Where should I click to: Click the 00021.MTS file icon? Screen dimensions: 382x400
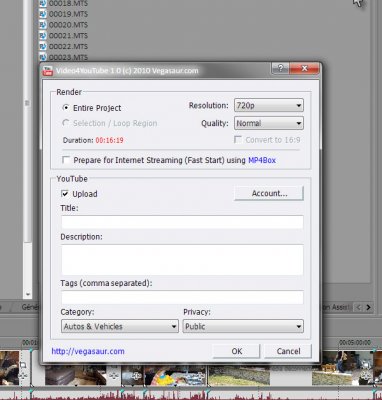43,35
